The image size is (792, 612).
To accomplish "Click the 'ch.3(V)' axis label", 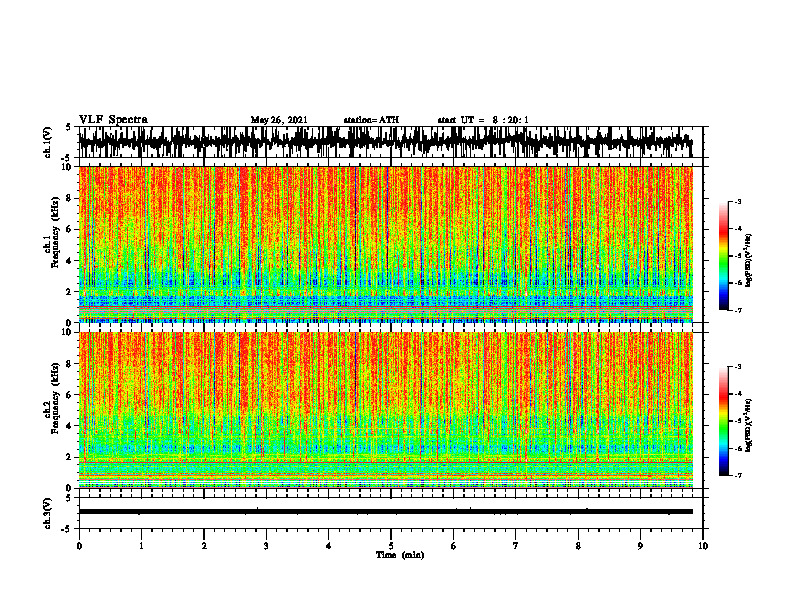I will (x=48, y=513).
